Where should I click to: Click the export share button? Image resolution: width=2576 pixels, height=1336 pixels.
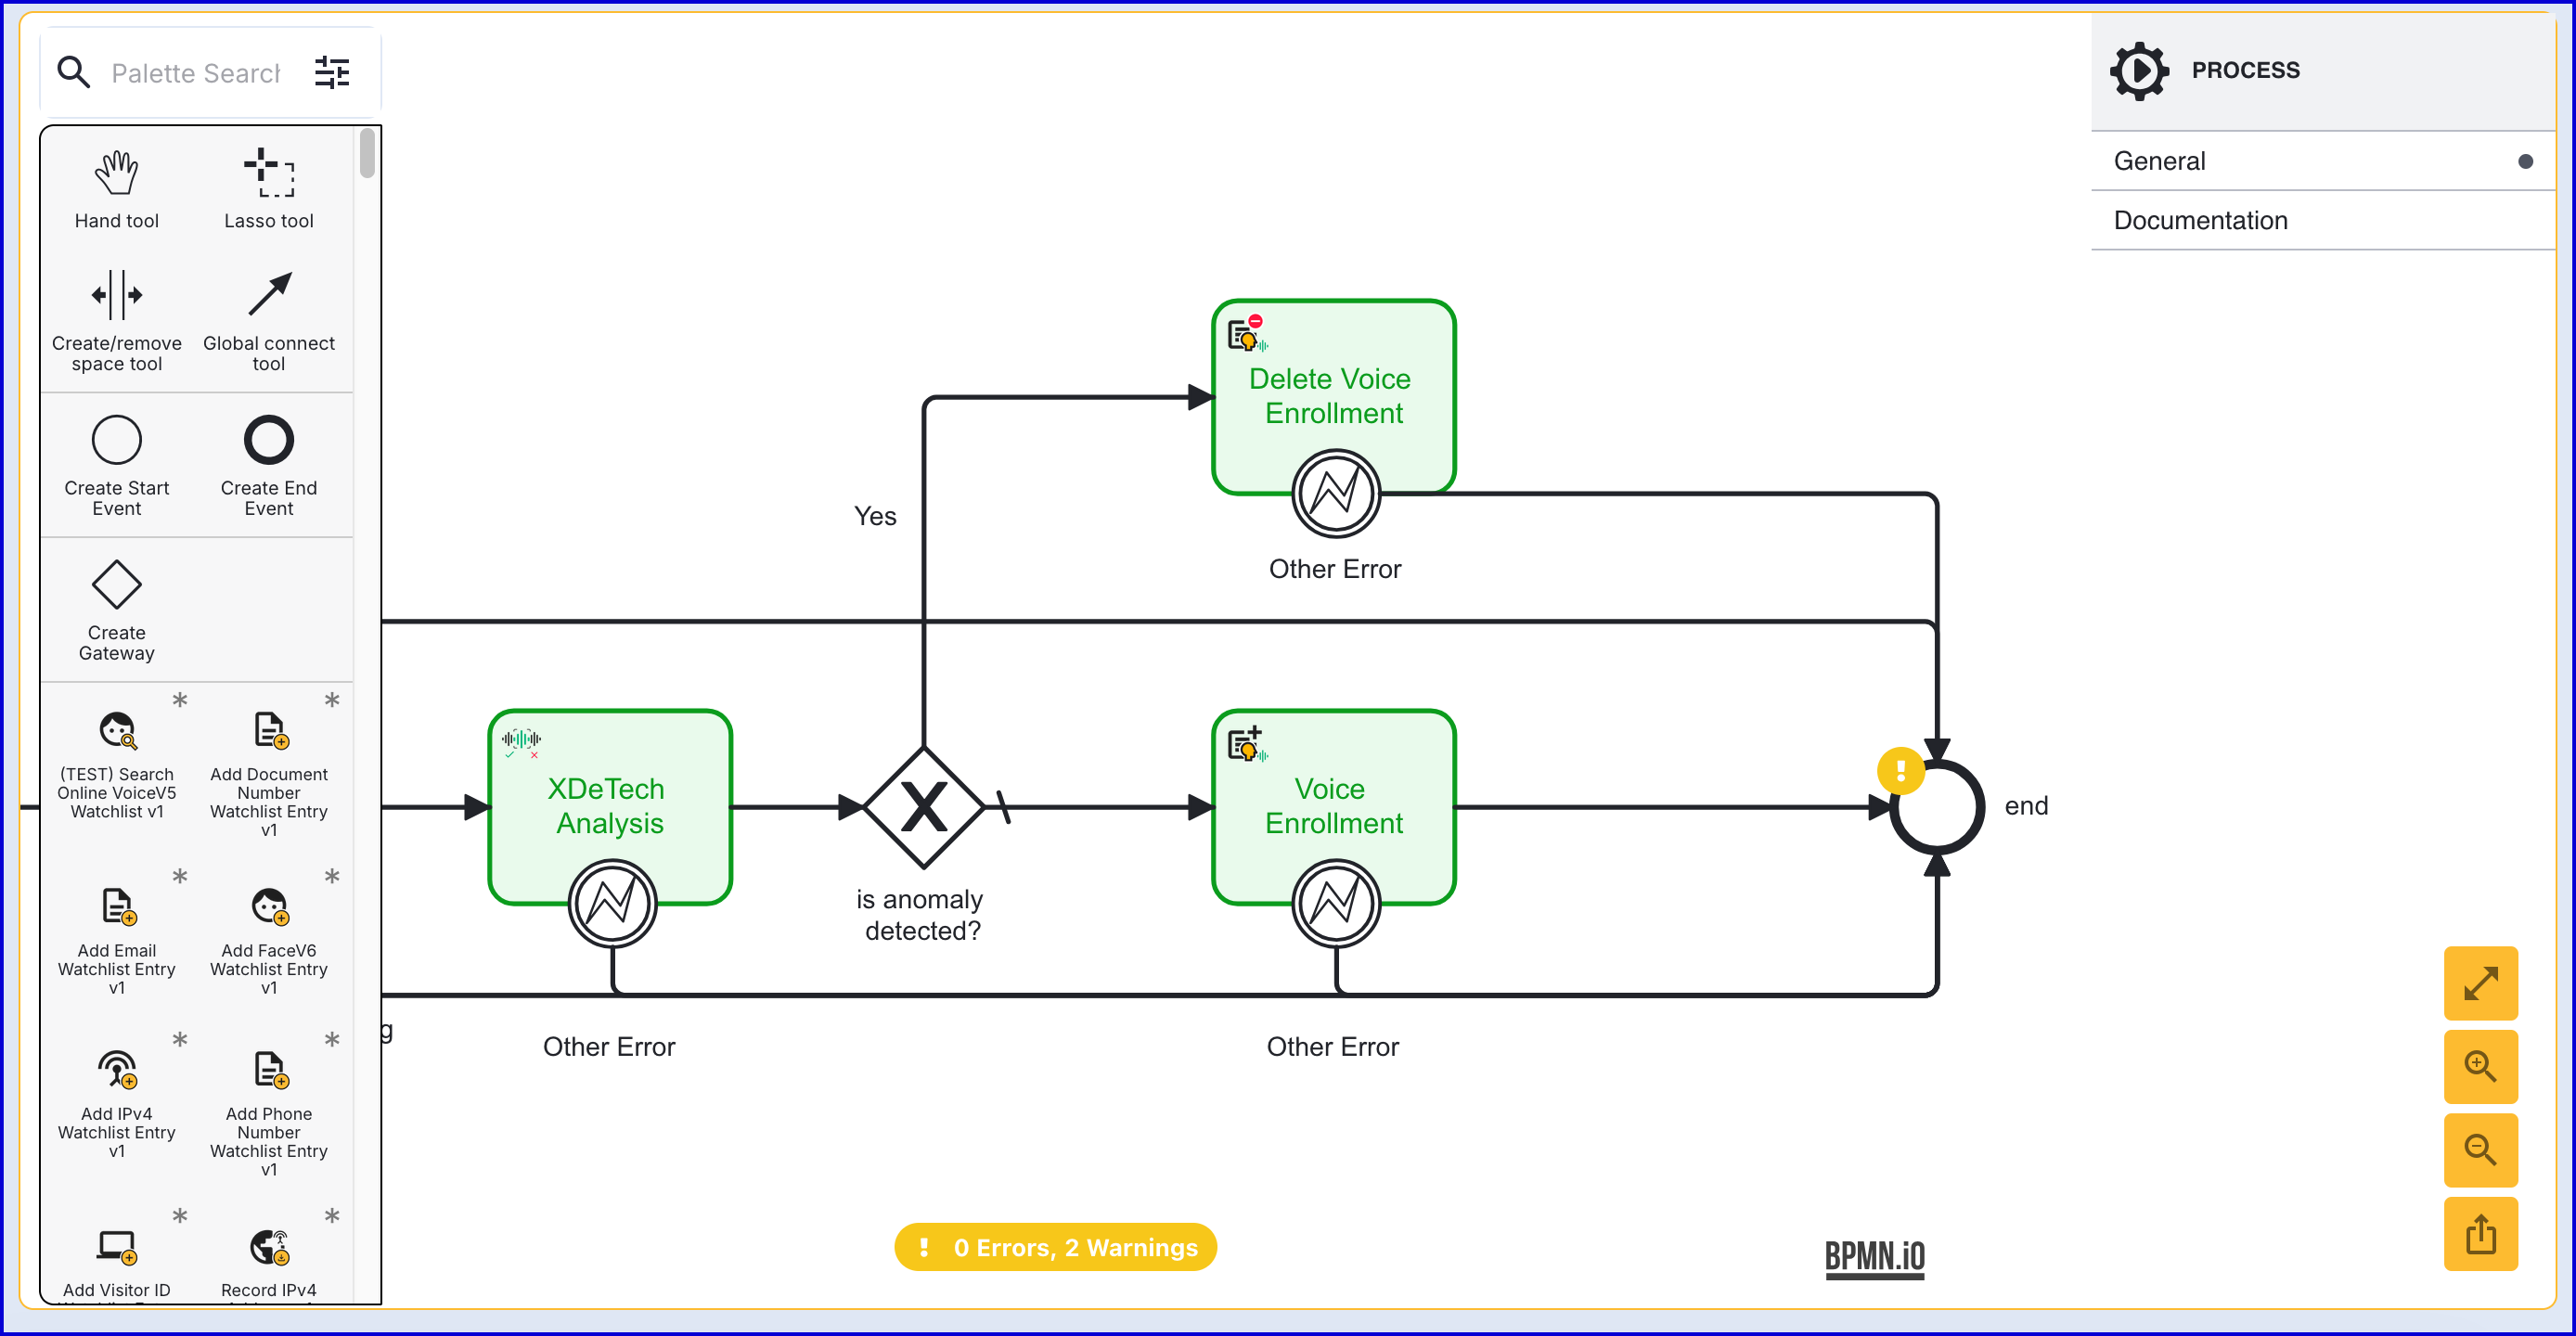[2480, 1234]
